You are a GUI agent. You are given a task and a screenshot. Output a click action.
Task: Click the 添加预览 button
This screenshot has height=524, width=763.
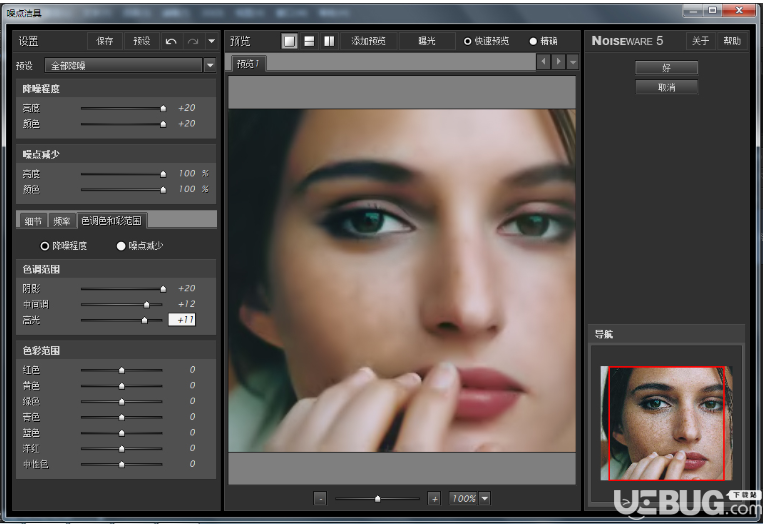click(x=368, y=41)
